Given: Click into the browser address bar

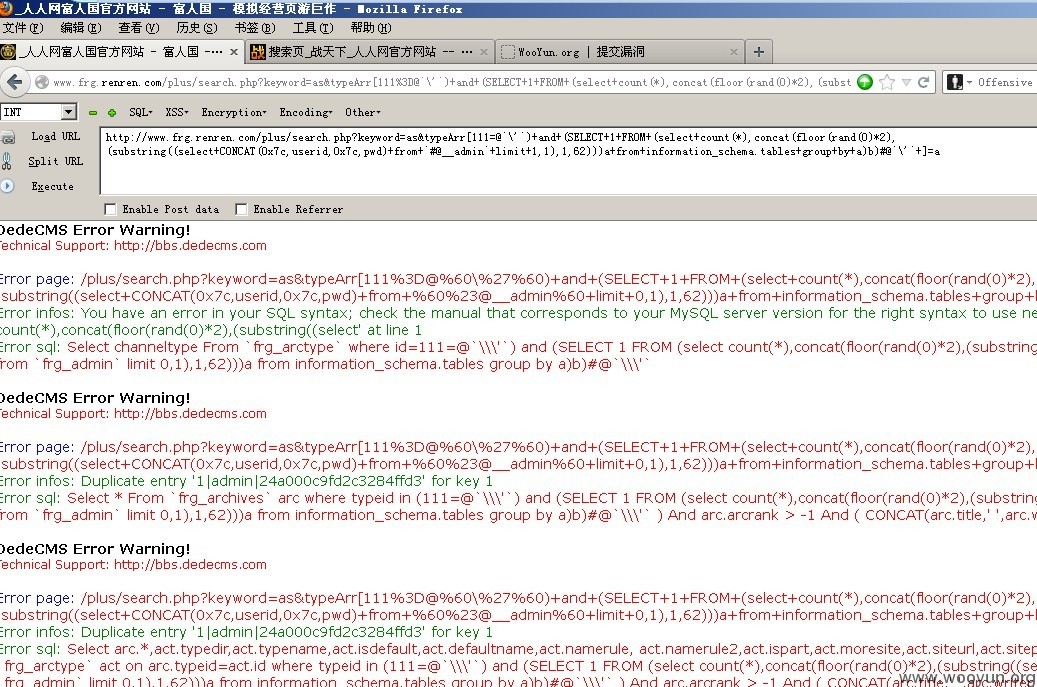Looking at the screenshot, I should (x=452, y=82).
